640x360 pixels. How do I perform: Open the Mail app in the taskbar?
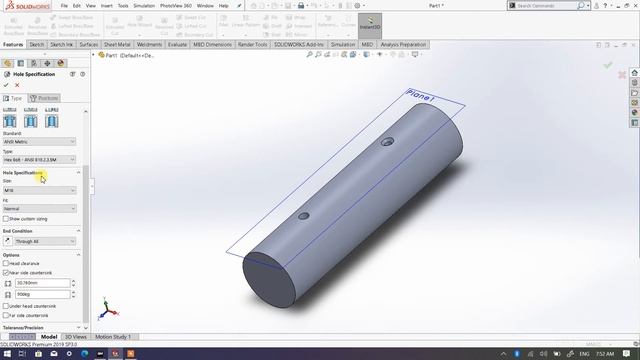(53, 353)
